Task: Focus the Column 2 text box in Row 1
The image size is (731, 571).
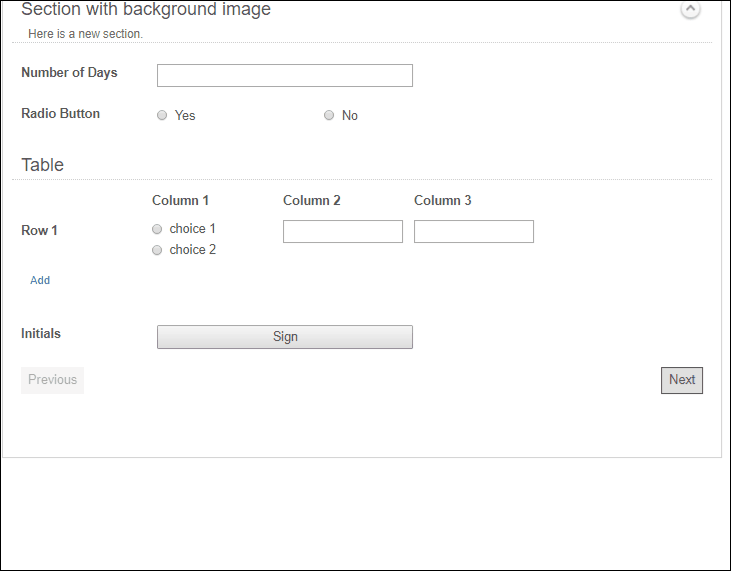Action: coord(343,232)
